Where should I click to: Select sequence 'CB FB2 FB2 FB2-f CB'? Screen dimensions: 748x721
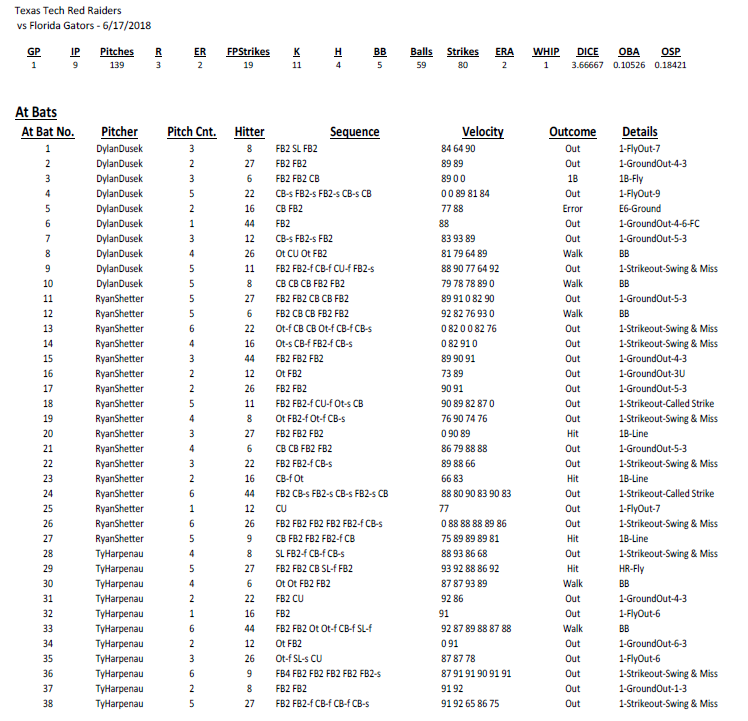315,539
